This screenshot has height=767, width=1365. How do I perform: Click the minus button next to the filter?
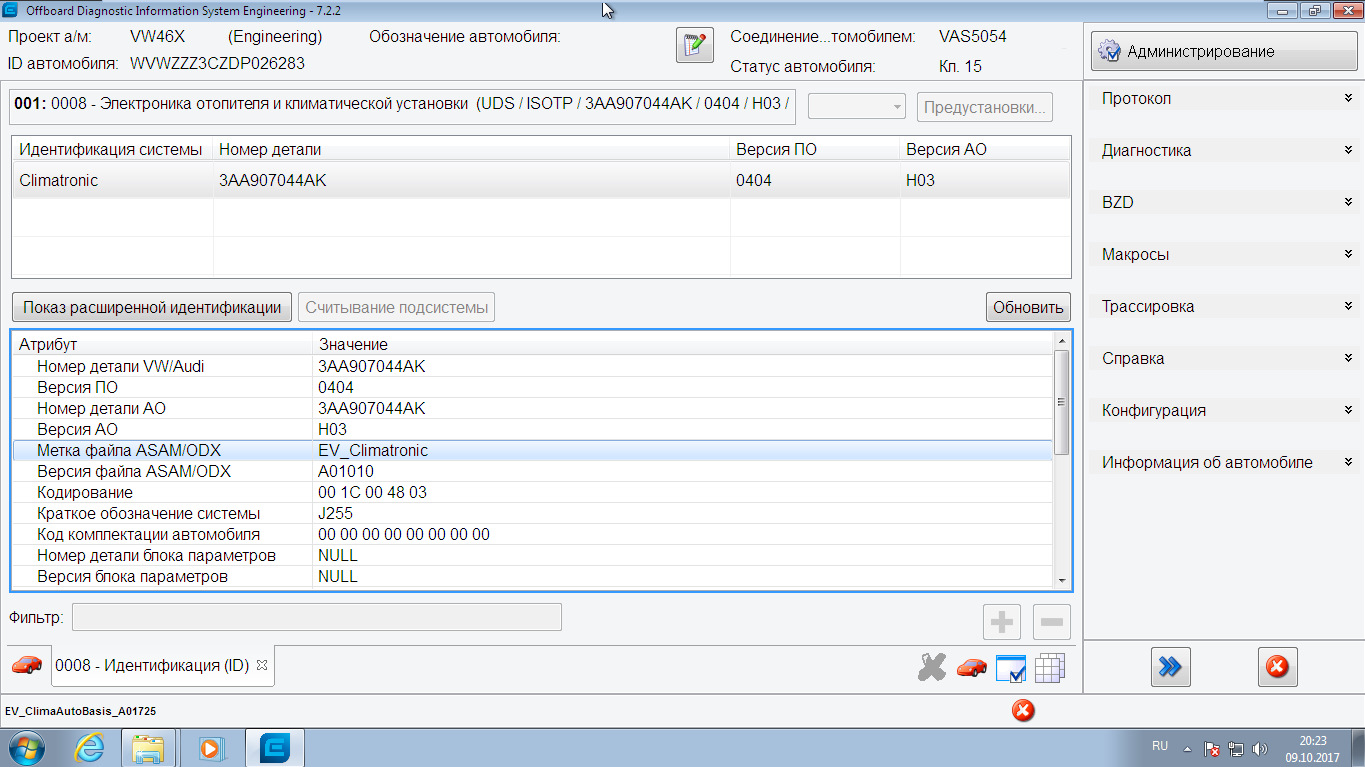point(1051,622)
